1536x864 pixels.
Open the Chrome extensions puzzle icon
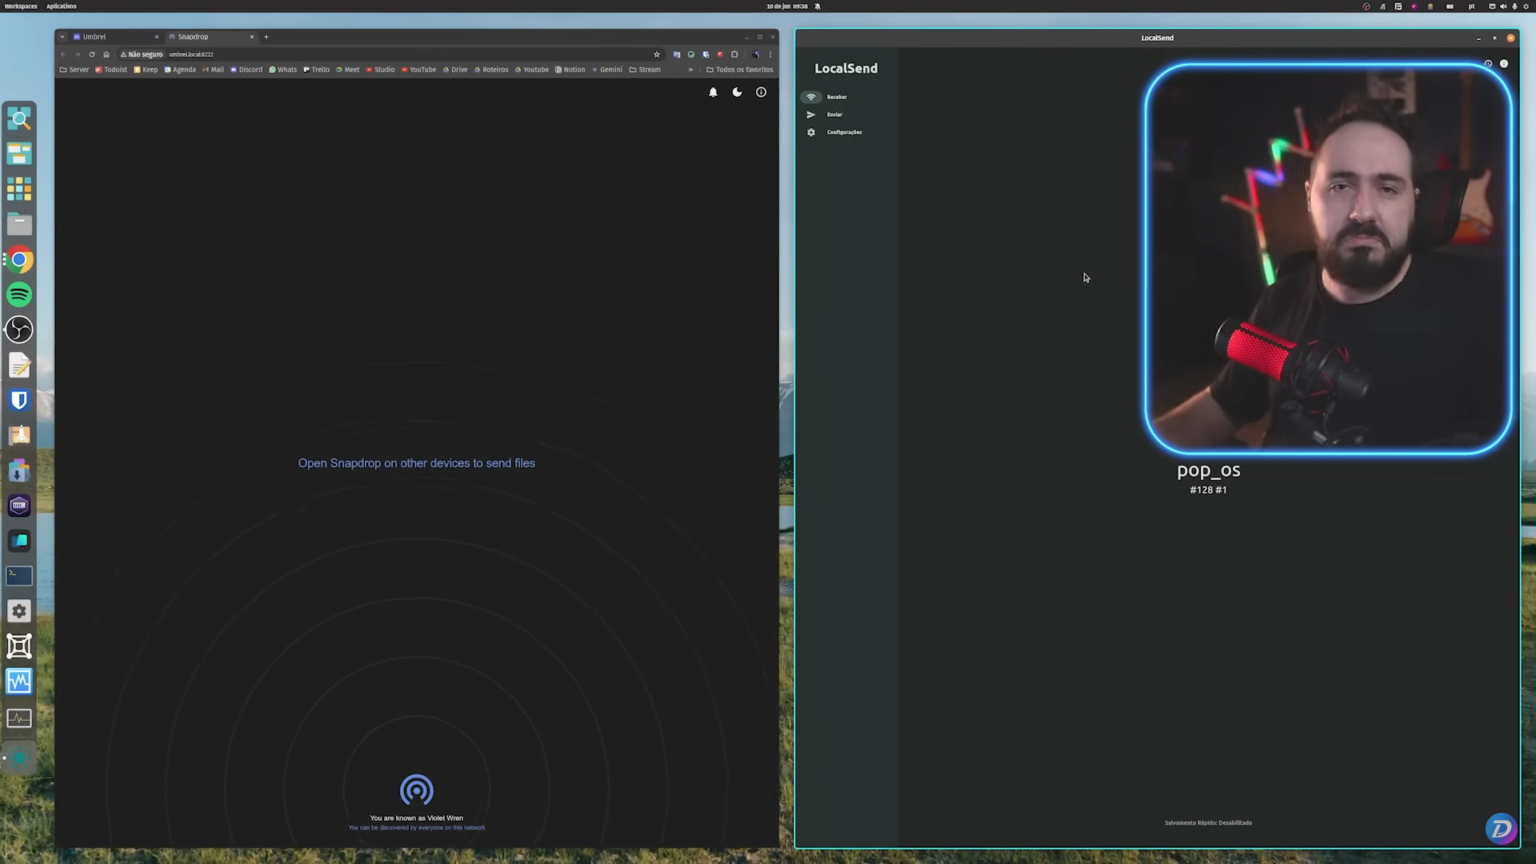(x=735, y=55)
